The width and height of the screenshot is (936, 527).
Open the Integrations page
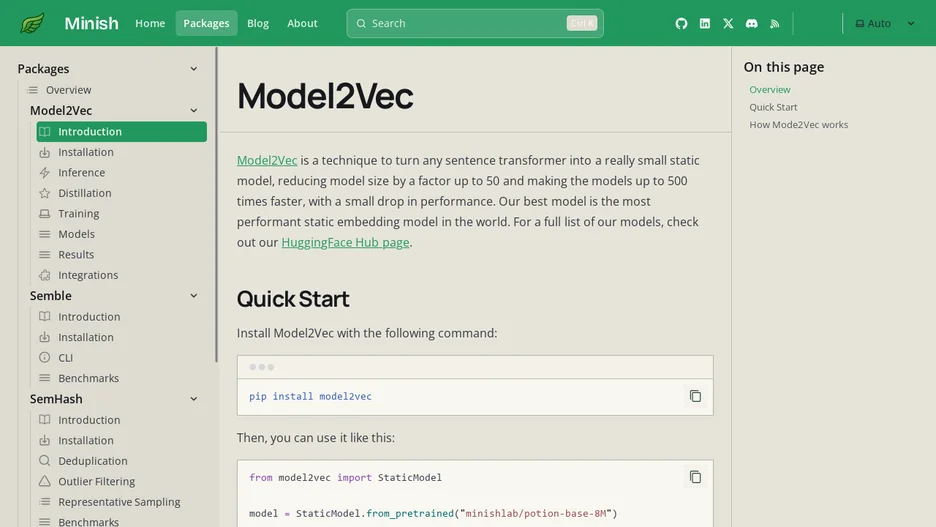pos(88,275)
